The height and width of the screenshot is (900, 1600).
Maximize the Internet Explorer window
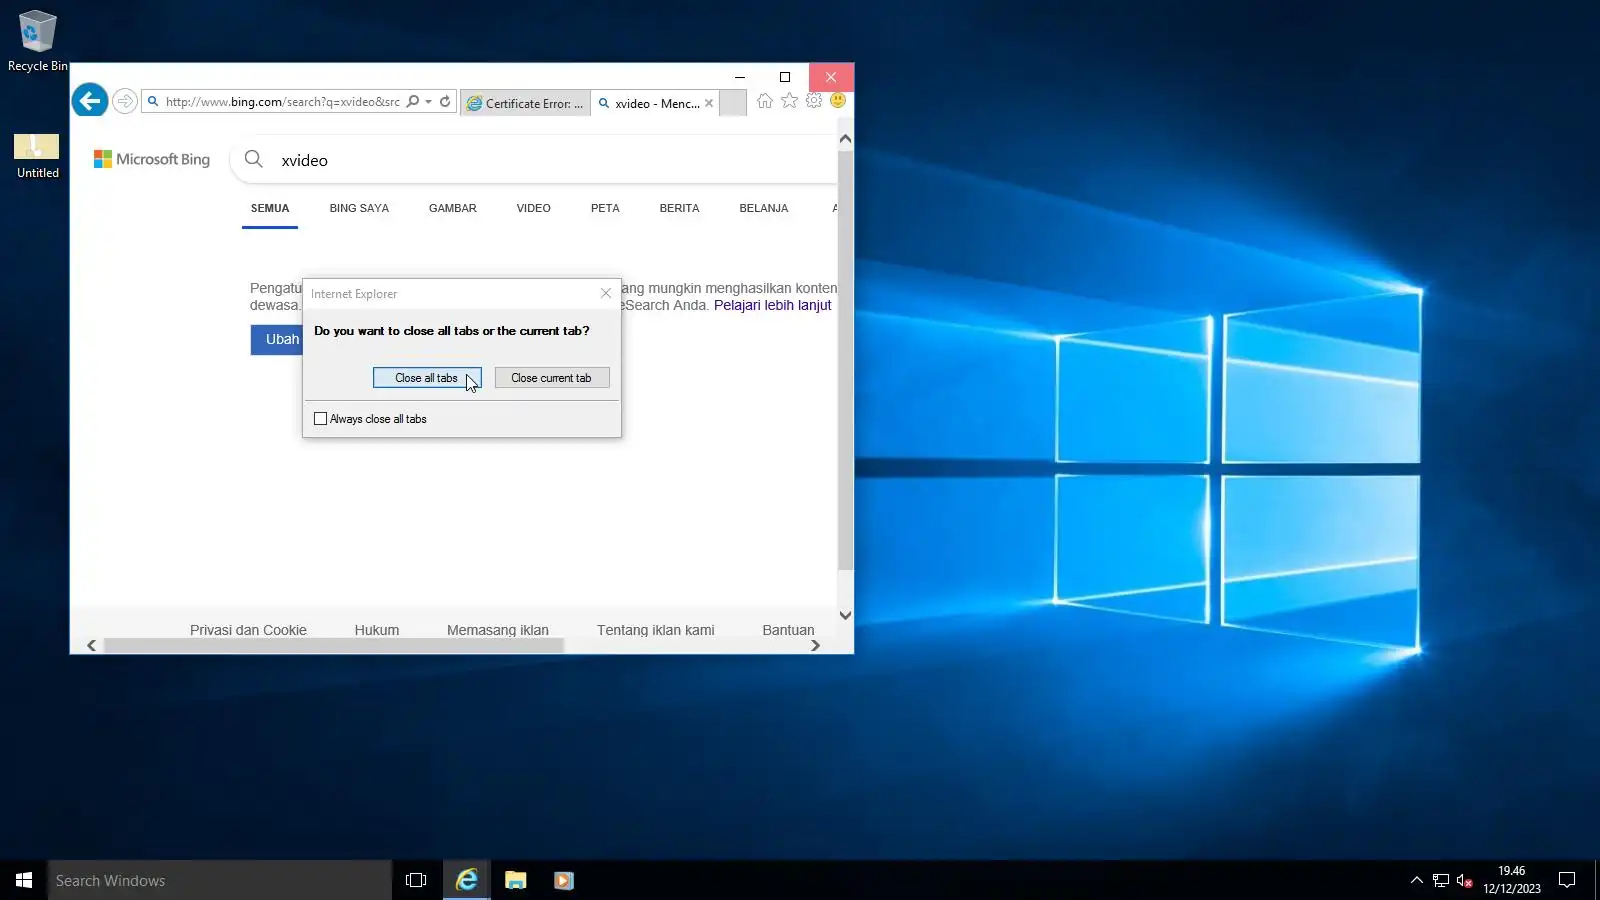coord(785,77)
